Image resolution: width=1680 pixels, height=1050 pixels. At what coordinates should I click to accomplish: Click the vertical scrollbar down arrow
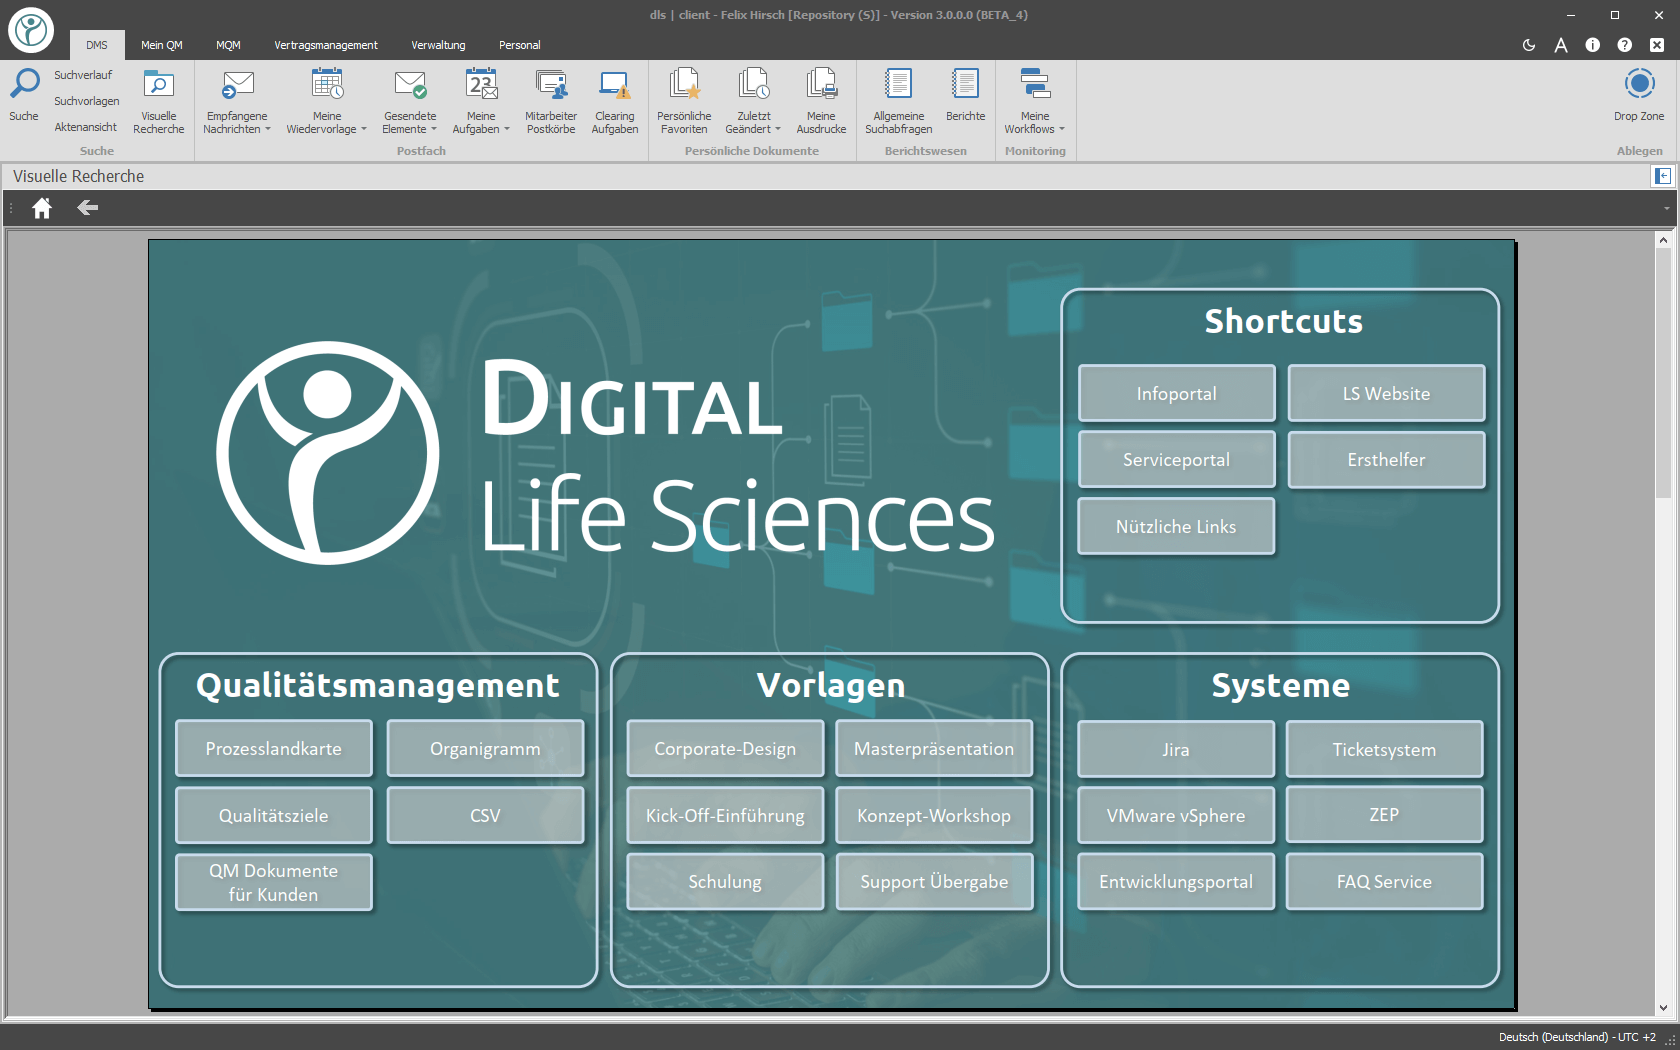1663,1008
